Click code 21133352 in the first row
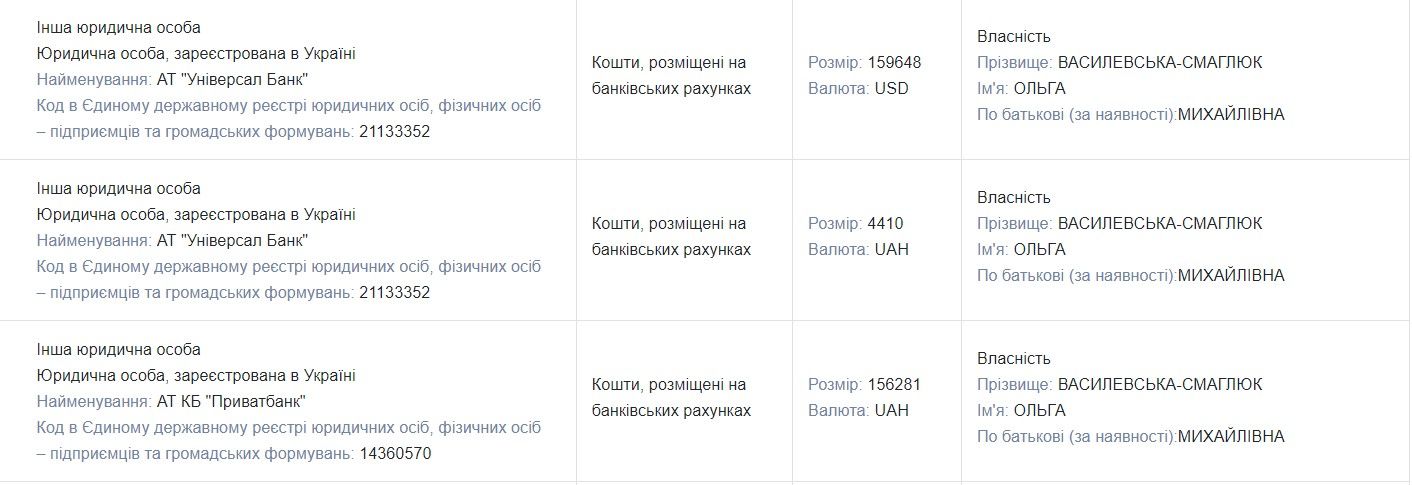The image size is (1412, 485). pos(394,131)
